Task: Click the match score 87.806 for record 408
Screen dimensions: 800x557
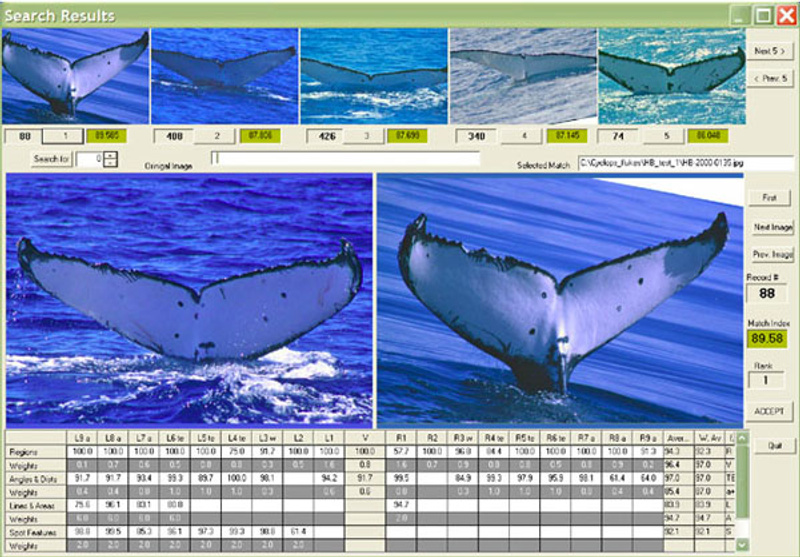Action: pyautogui.click(x=260, y=136)
